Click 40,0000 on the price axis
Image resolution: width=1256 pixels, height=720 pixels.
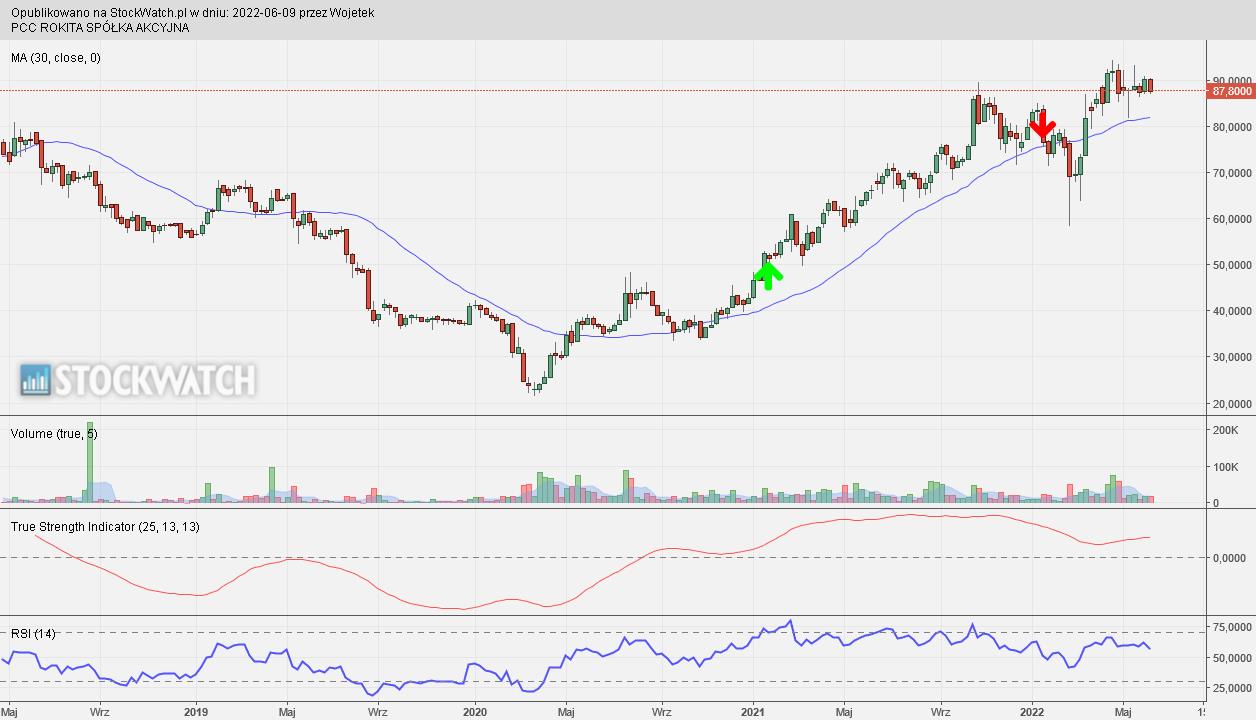tap(1232, 311)
